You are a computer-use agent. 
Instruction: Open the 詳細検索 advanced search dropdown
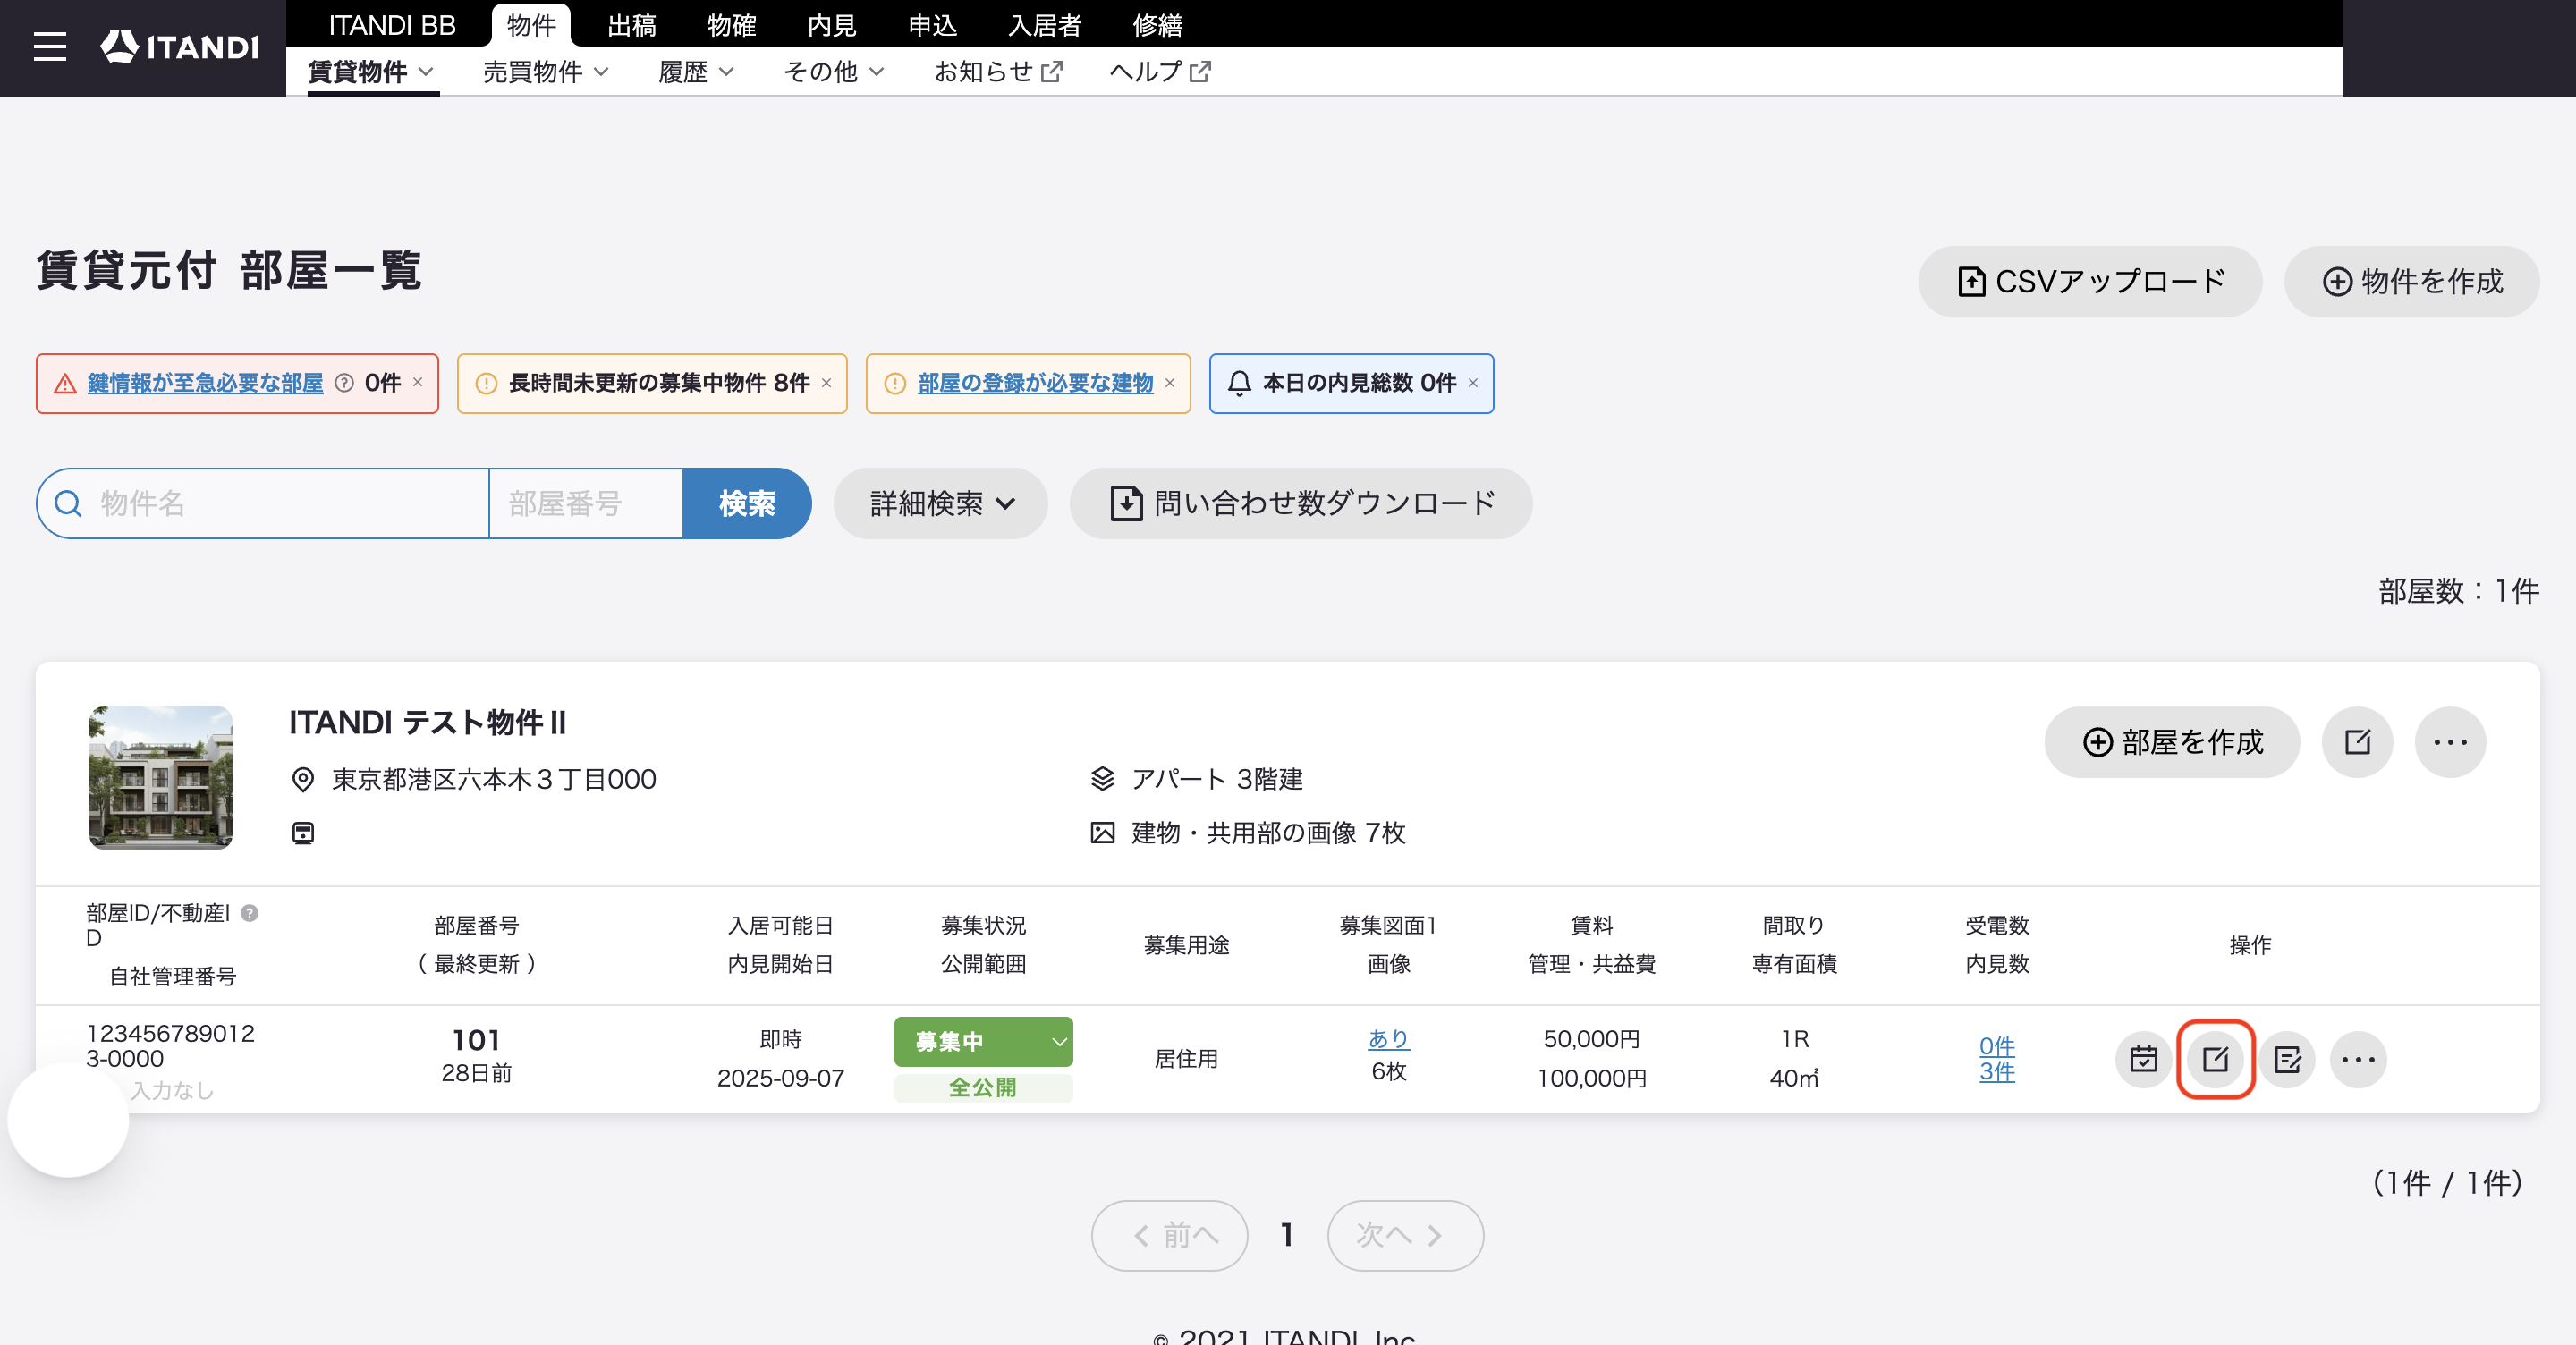[x=941, y=504]
